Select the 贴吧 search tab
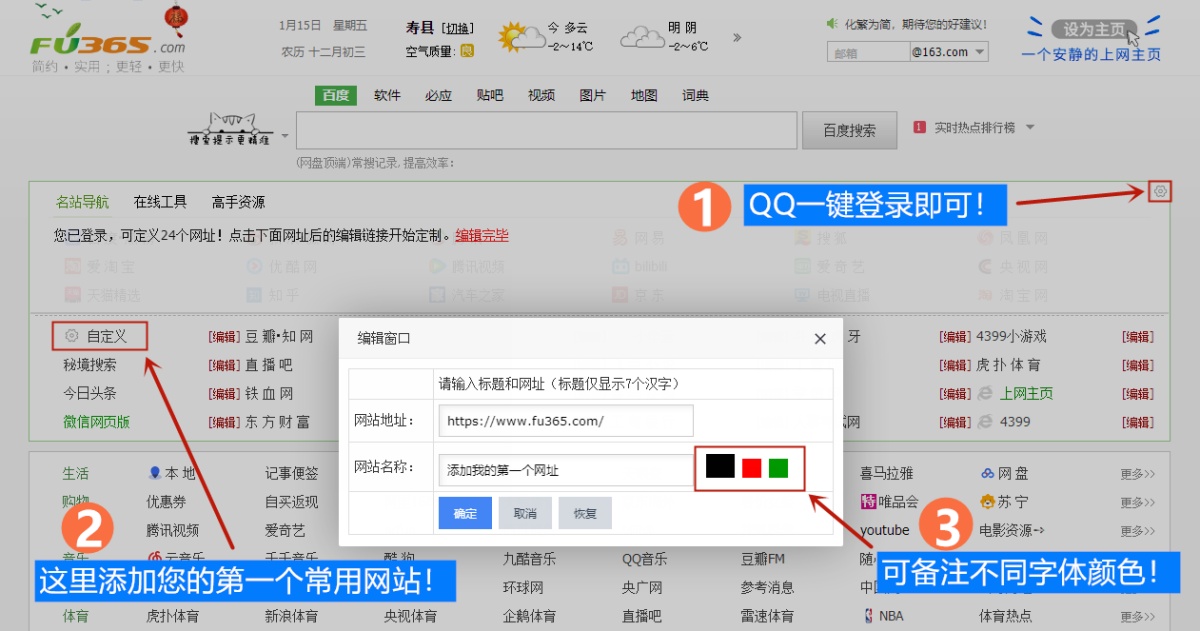Viewport: 1200px width, 631px height. pos(490,96)
